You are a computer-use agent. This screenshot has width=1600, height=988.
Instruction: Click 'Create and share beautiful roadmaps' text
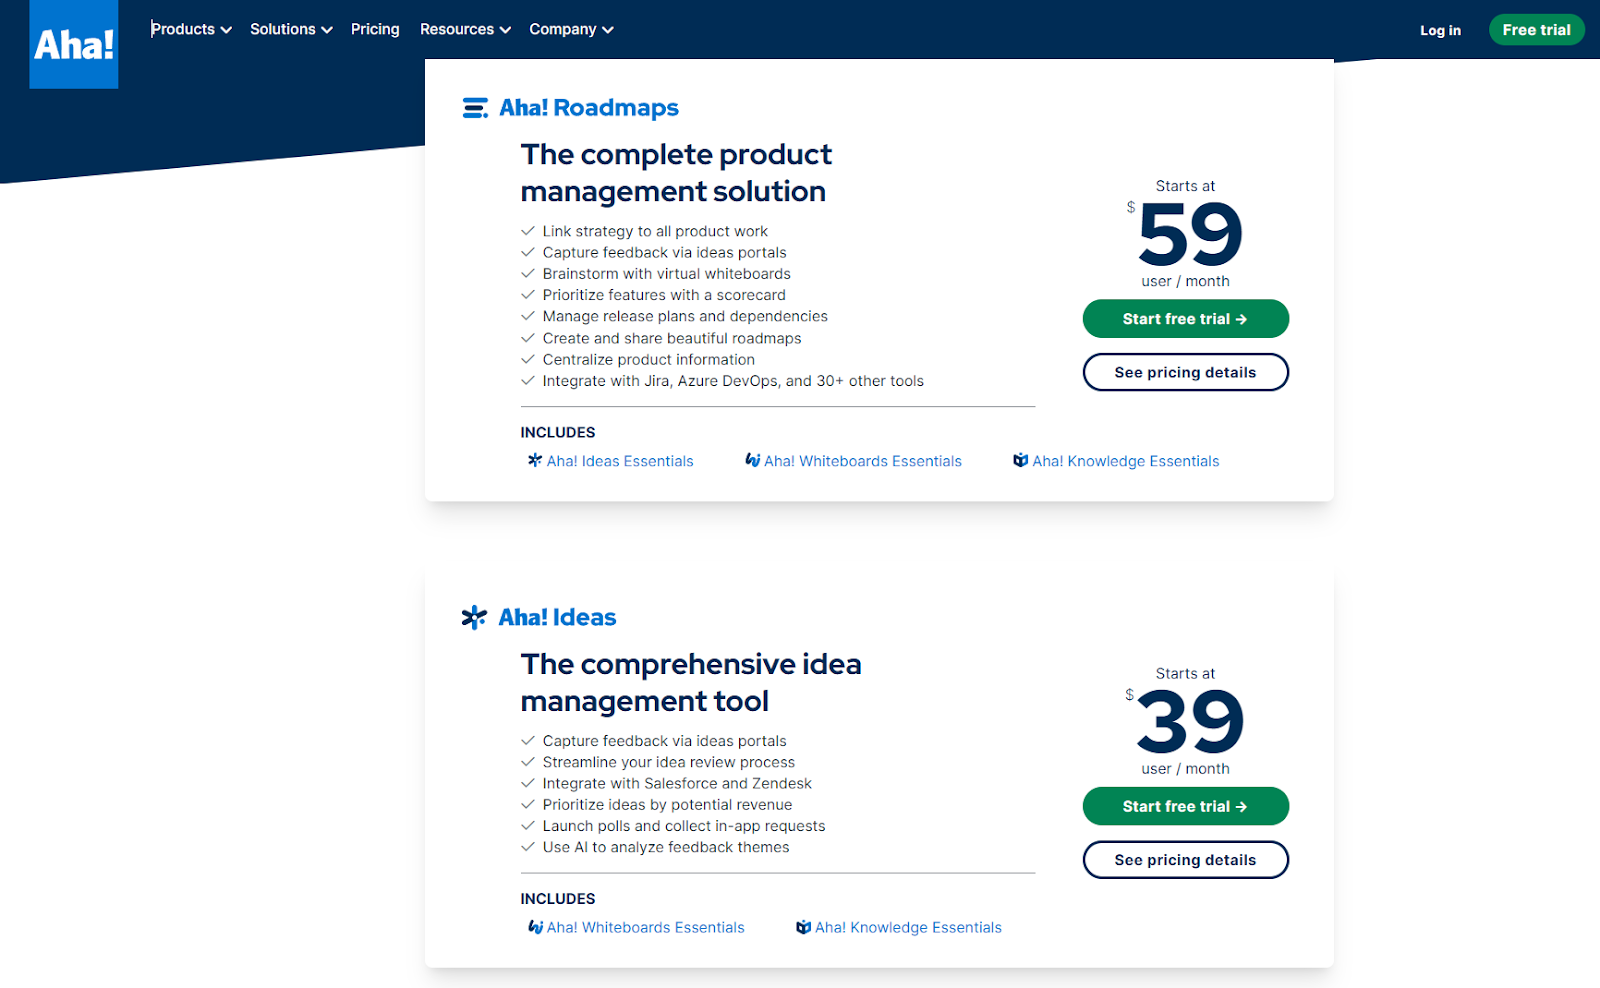point(672,338)
